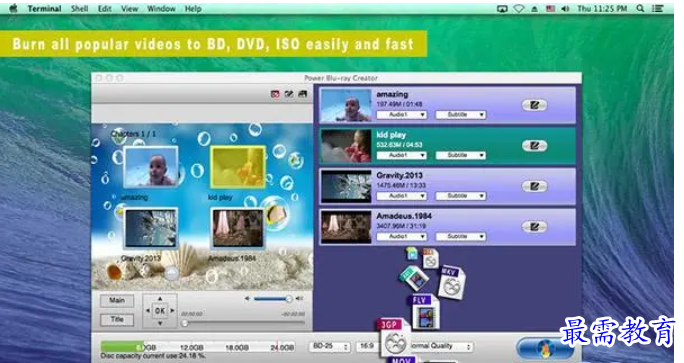Image resolution: width=684 pixels, height=363 pixels.
Task: Click the picture icon in top toolbar
Action: (302, 94)
